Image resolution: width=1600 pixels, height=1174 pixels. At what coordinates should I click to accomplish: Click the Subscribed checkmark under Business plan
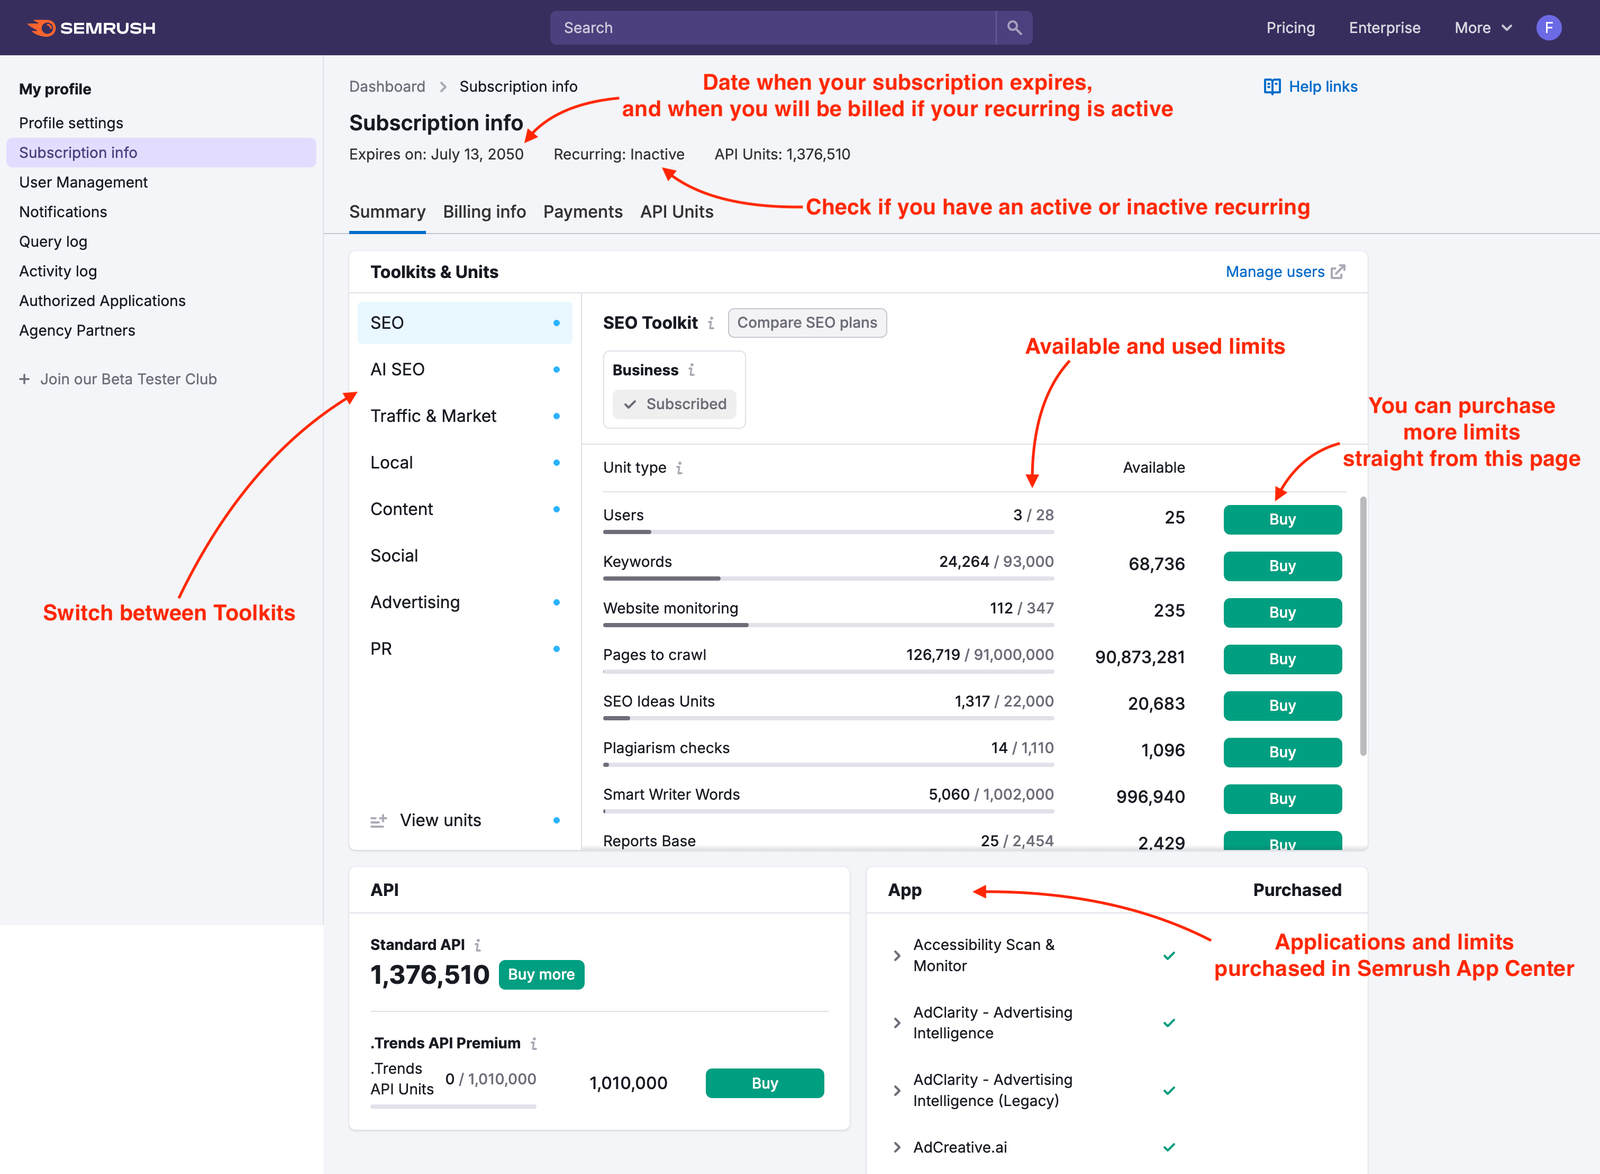click(631, 404)
